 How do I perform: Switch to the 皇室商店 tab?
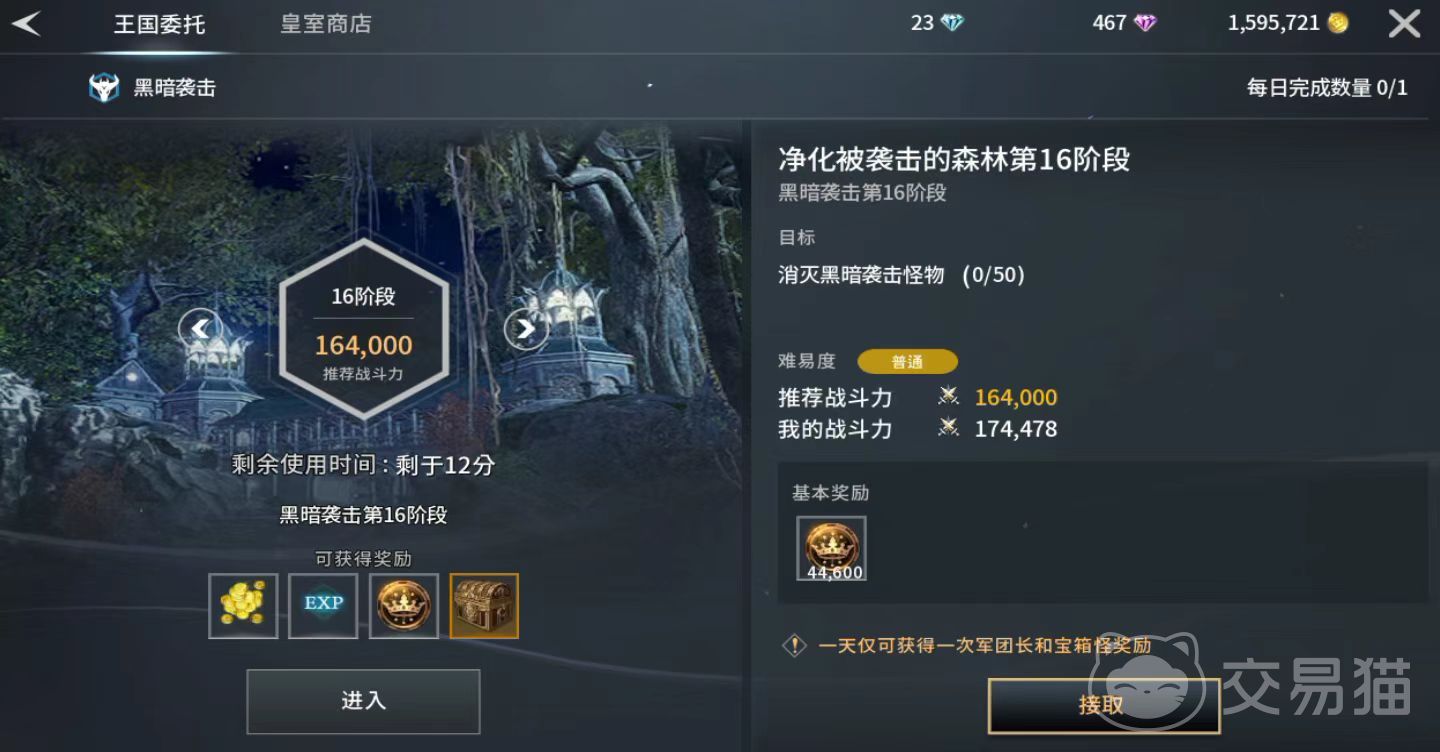coord(326,24)
